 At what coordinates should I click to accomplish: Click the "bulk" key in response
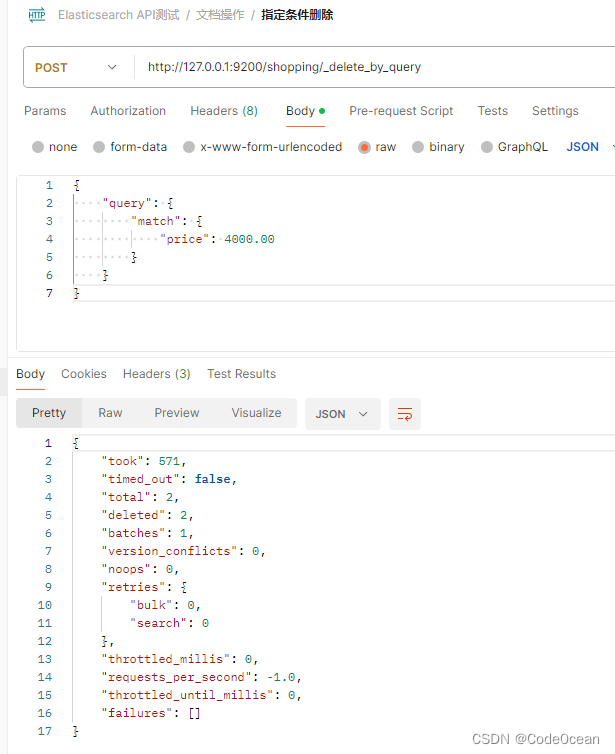(151, 605)
